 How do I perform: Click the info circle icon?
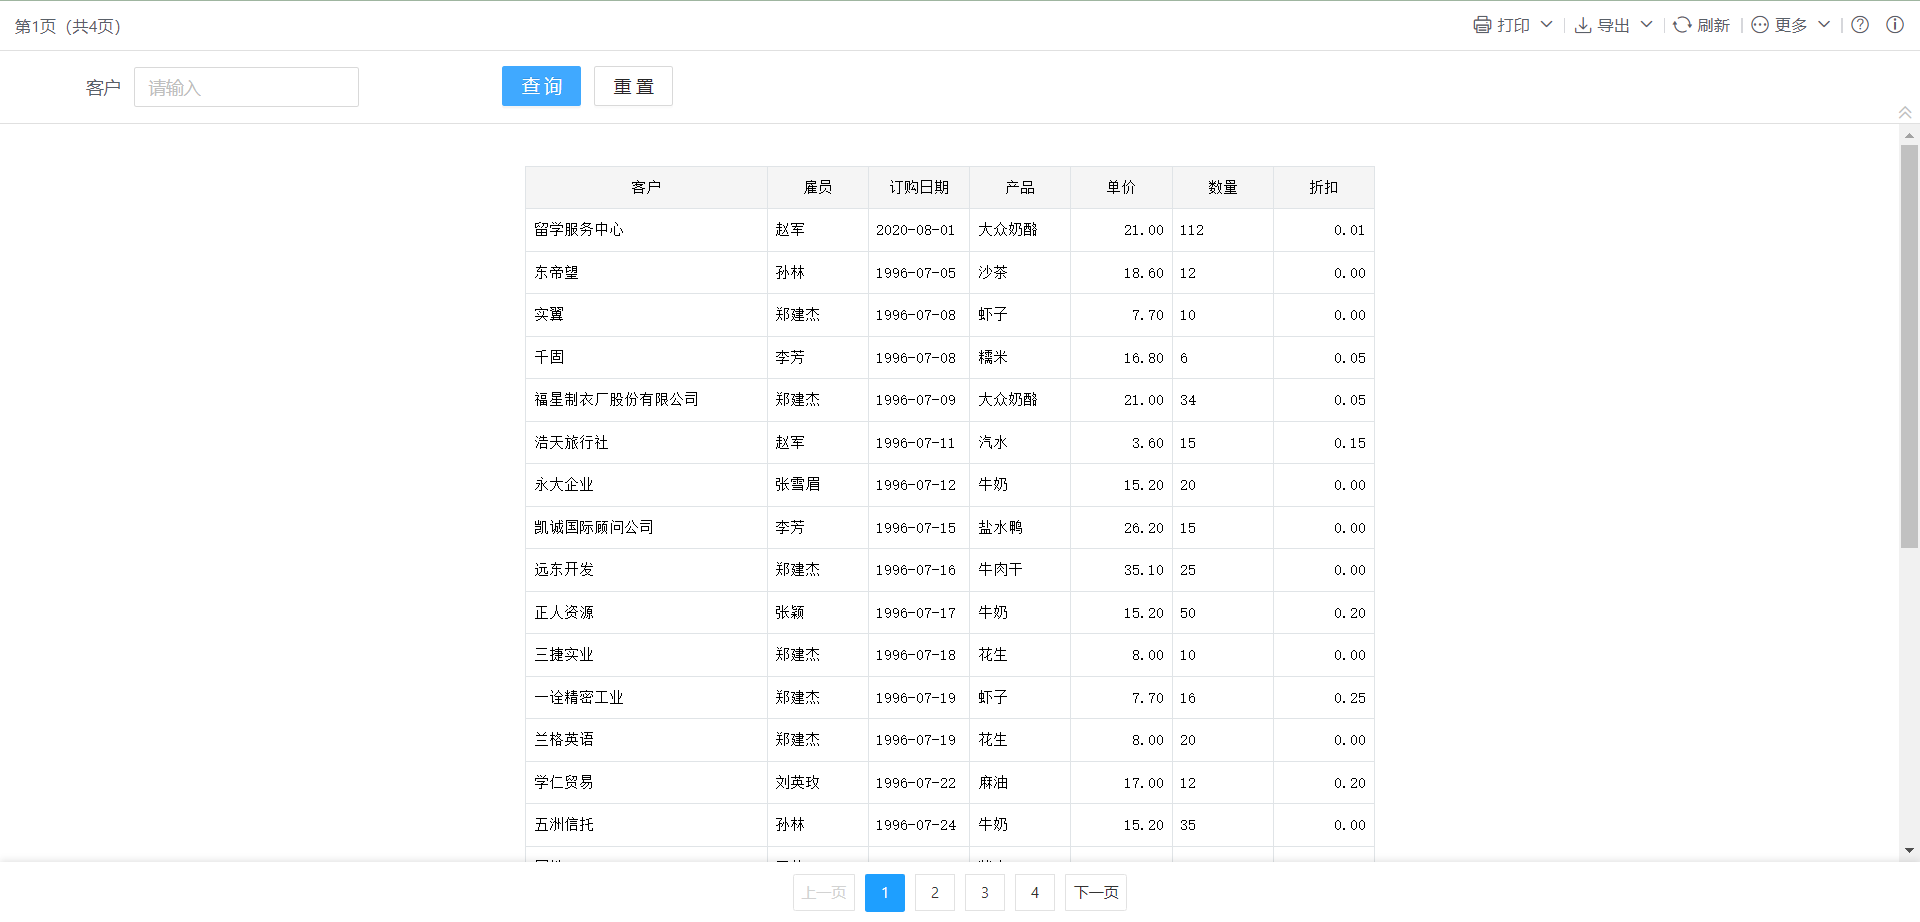coord(1895,25)
